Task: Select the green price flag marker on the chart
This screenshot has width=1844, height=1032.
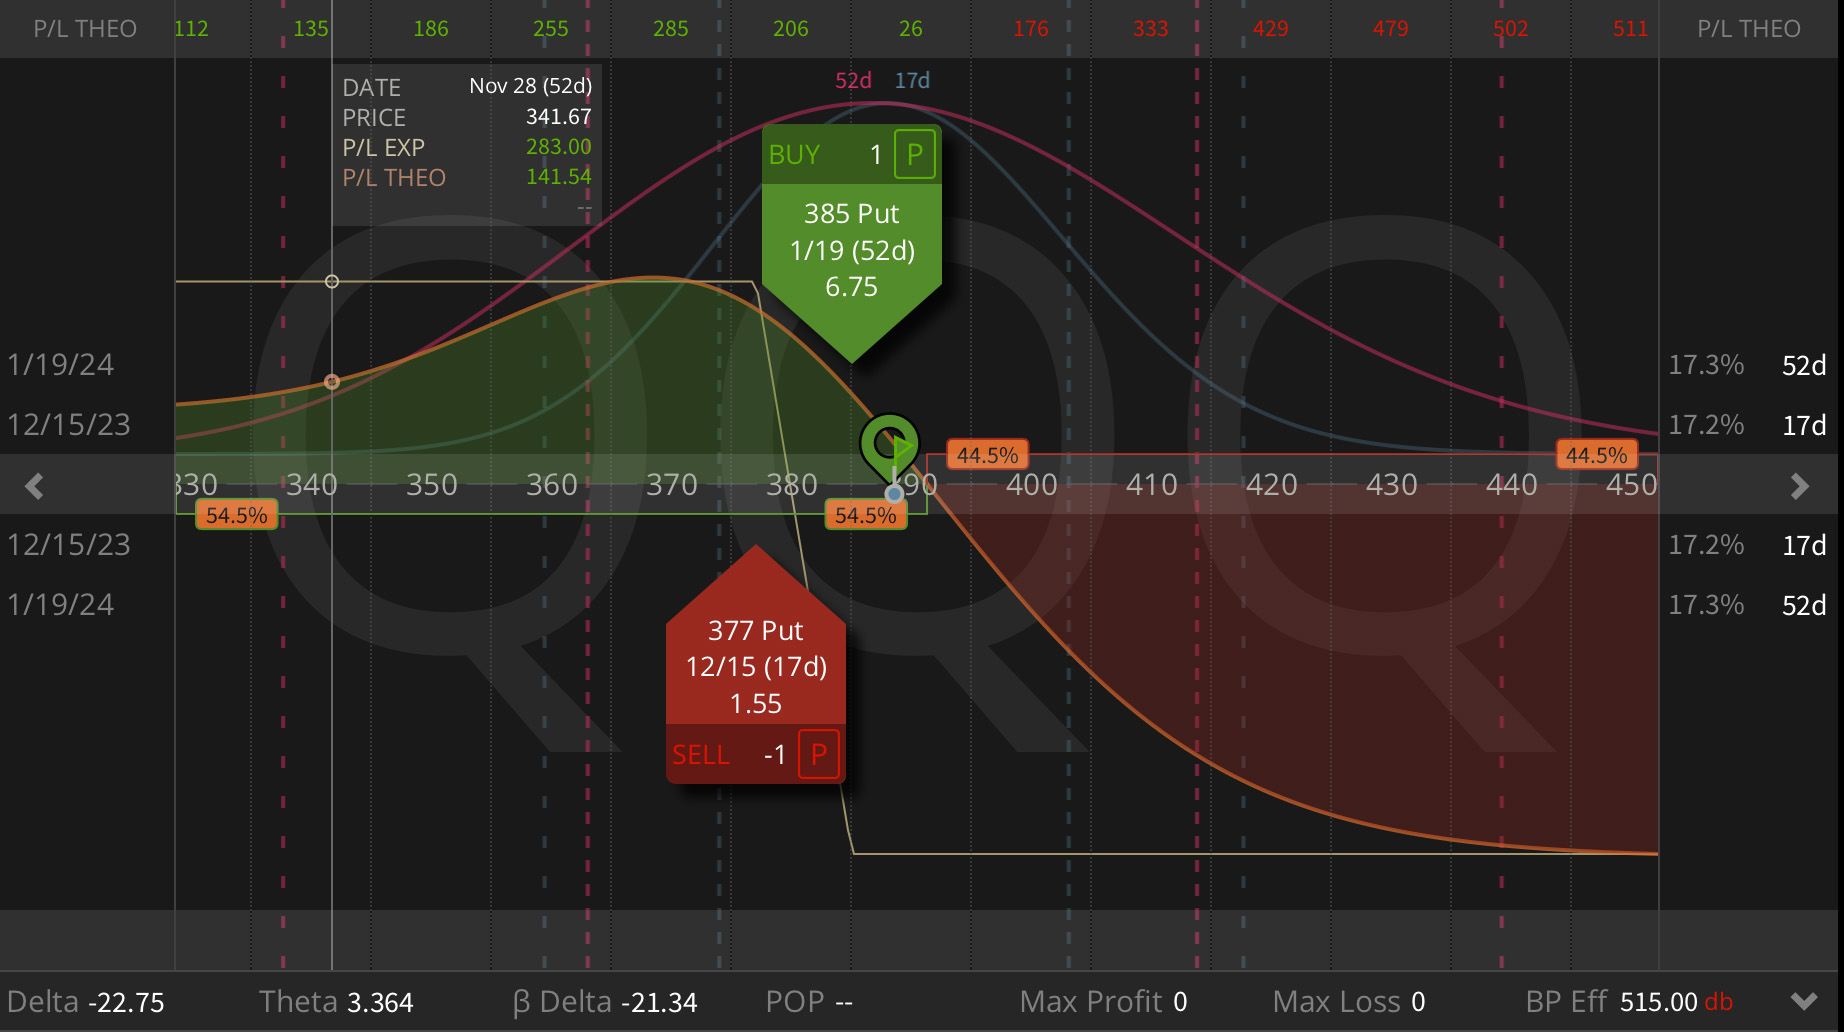Action: click(x=891, y=443)
